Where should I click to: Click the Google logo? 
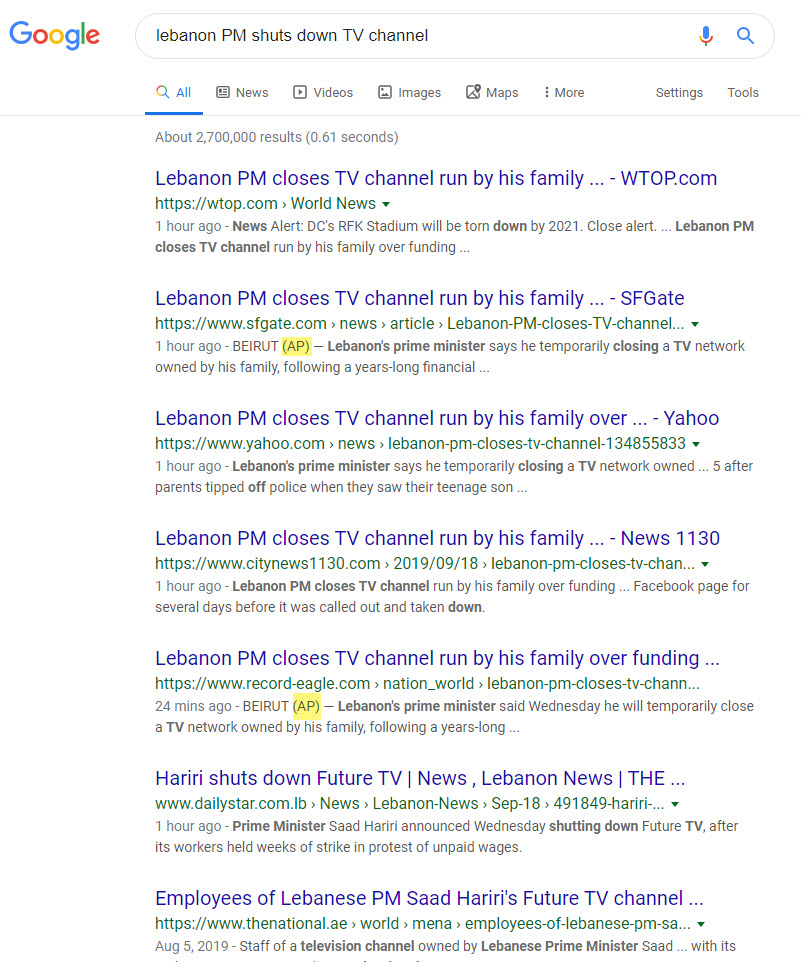click(x=55, y=35)
